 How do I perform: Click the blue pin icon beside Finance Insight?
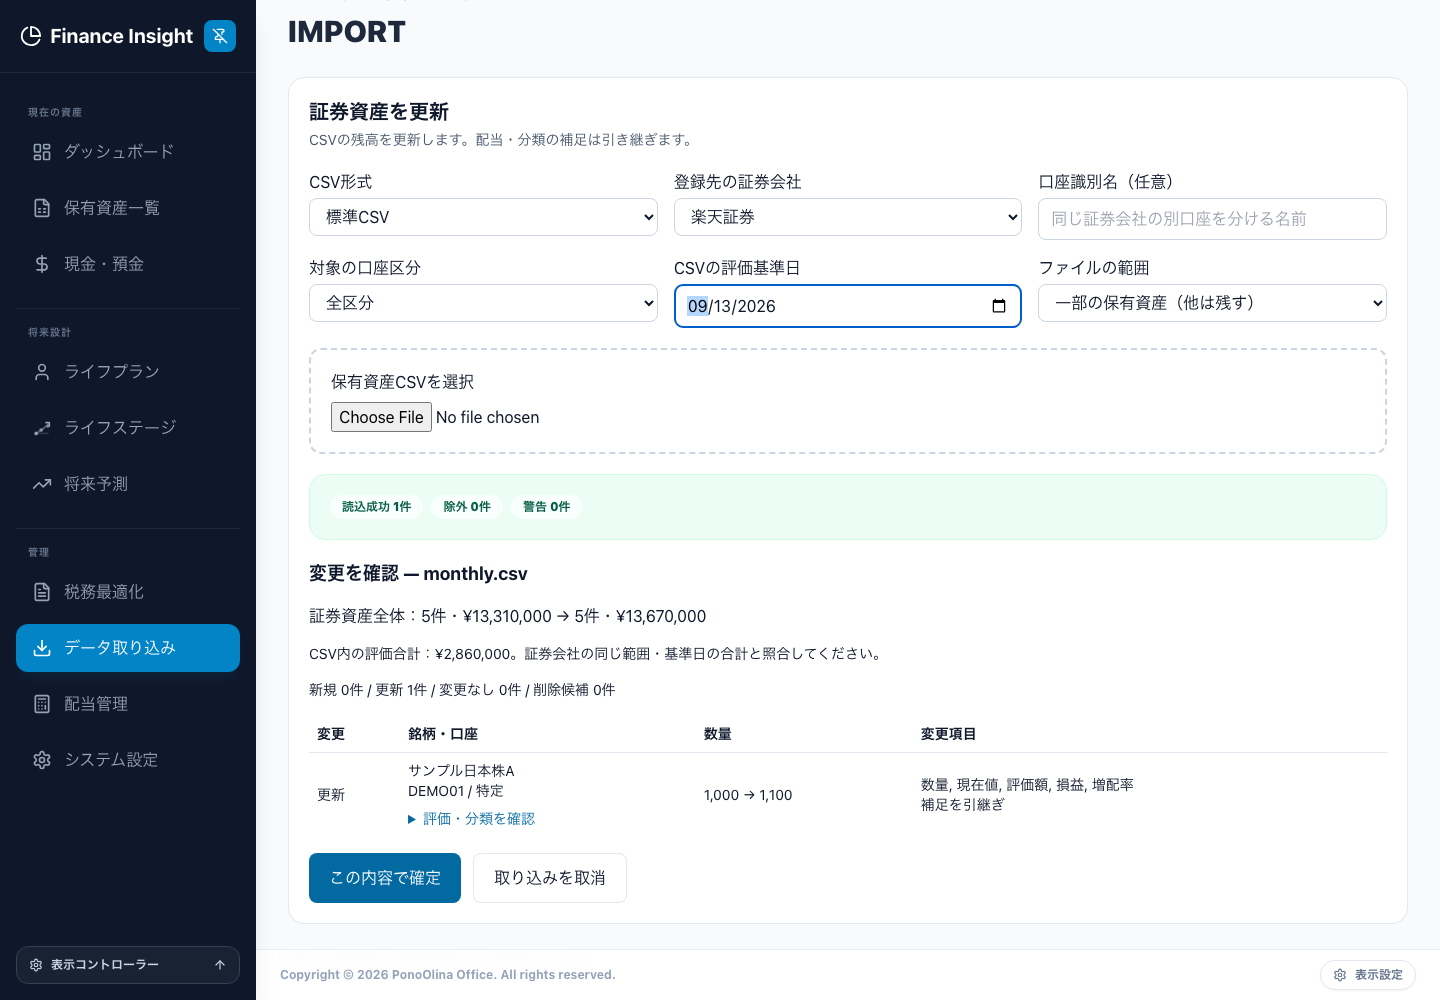coord(220,36)
